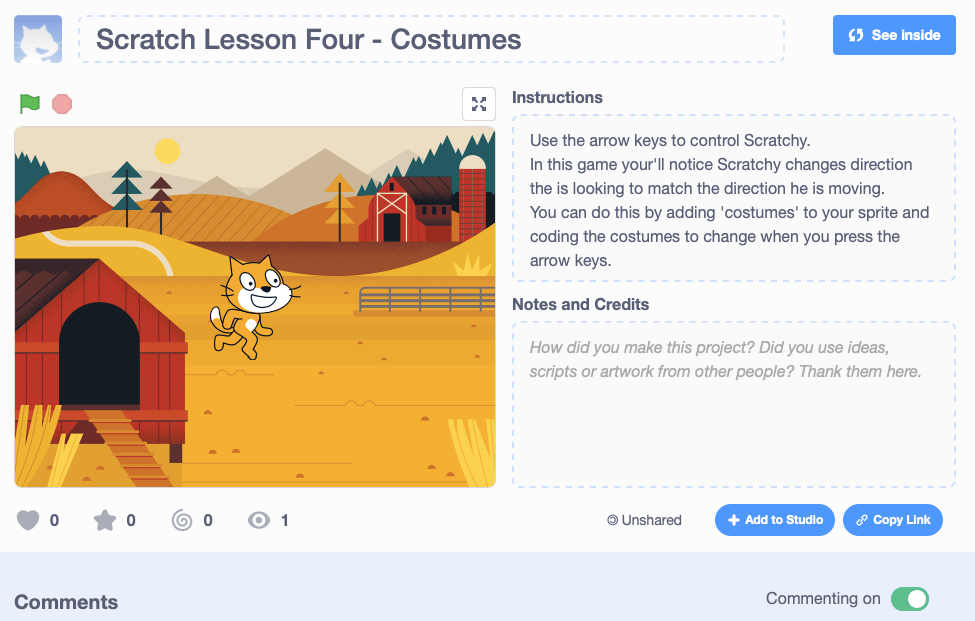This screenshot has width=975, height=621.
Task: Copy the project link
Action: (892, 520)
